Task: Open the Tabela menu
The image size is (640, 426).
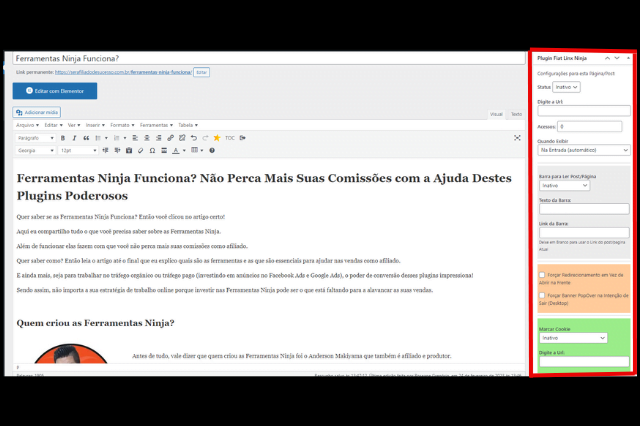Action: [188, 125]
